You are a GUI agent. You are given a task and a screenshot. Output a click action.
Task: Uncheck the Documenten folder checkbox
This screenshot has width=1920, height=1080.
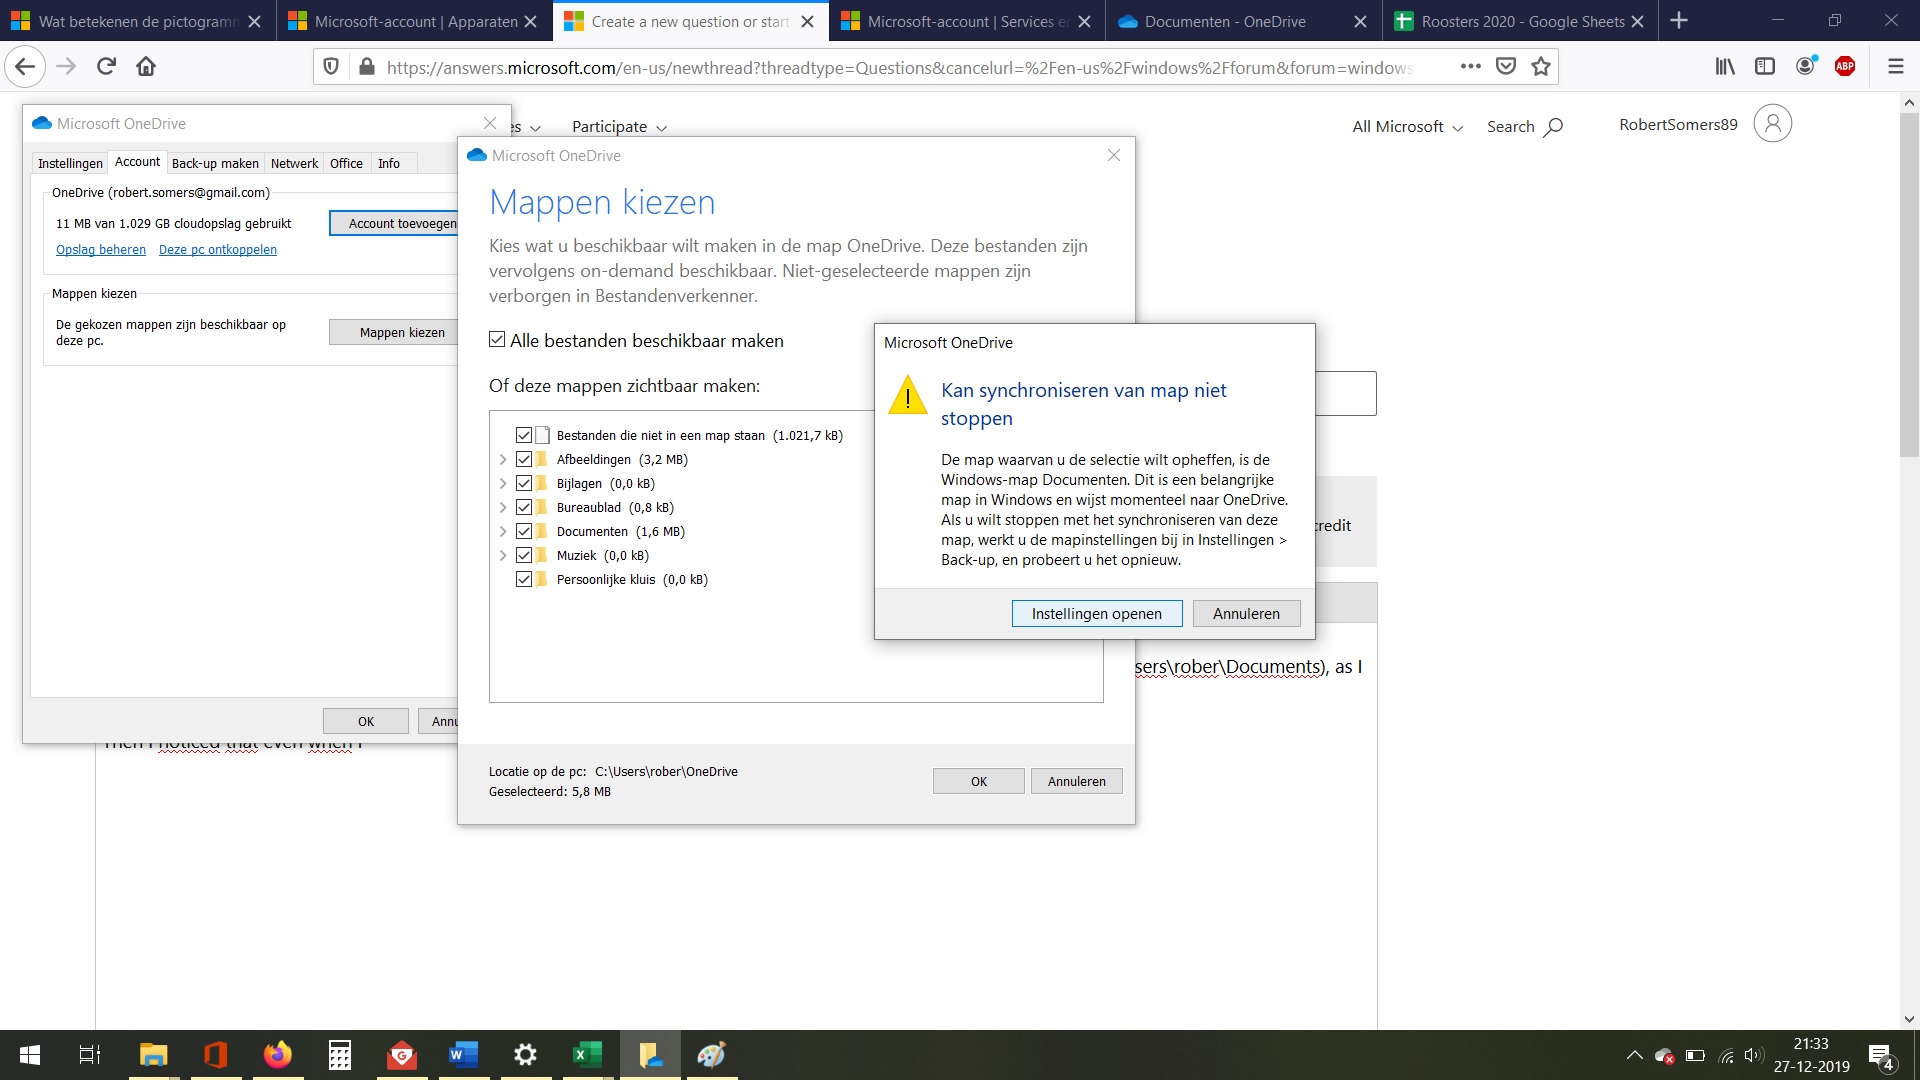pyautogui.click(x=524, y=531)
